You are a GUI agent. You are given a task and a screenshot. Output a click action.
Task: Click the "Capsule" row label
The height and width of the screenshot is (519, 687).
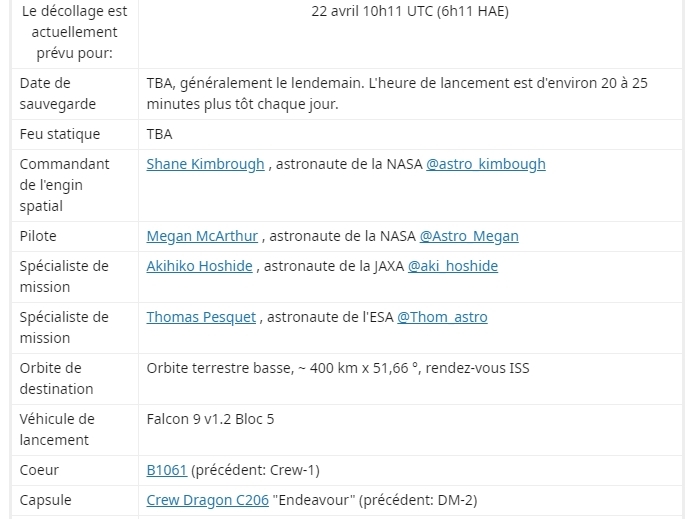[45, 500]
